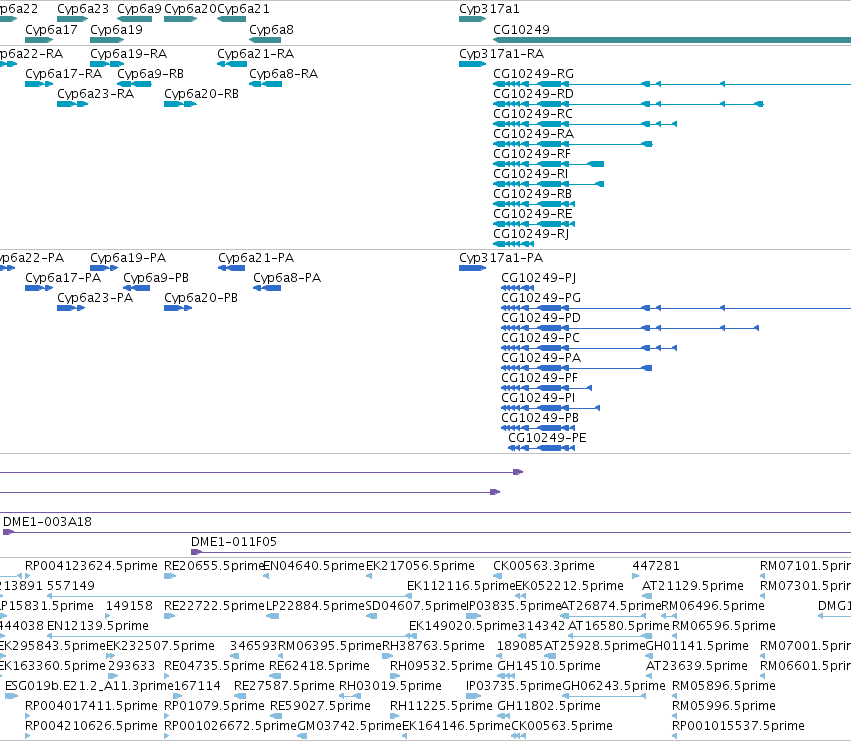Select the CG10249 gene label
This screenshot has width=851, height=741.
pyautogui.click(x=521, y=30)
